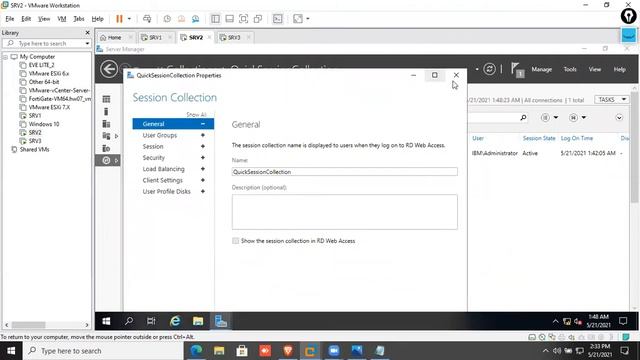Open the library search dropdown arrow
640x360 pixels.
87,43
